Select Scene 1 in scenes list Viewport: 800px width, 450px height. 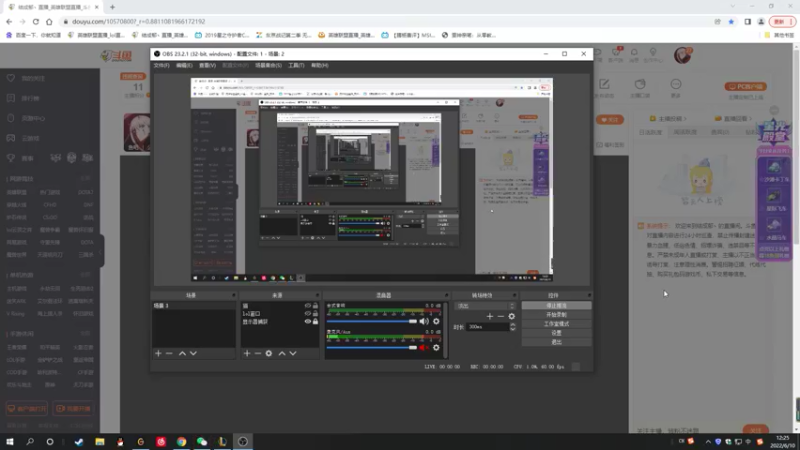tap(194, 306)
